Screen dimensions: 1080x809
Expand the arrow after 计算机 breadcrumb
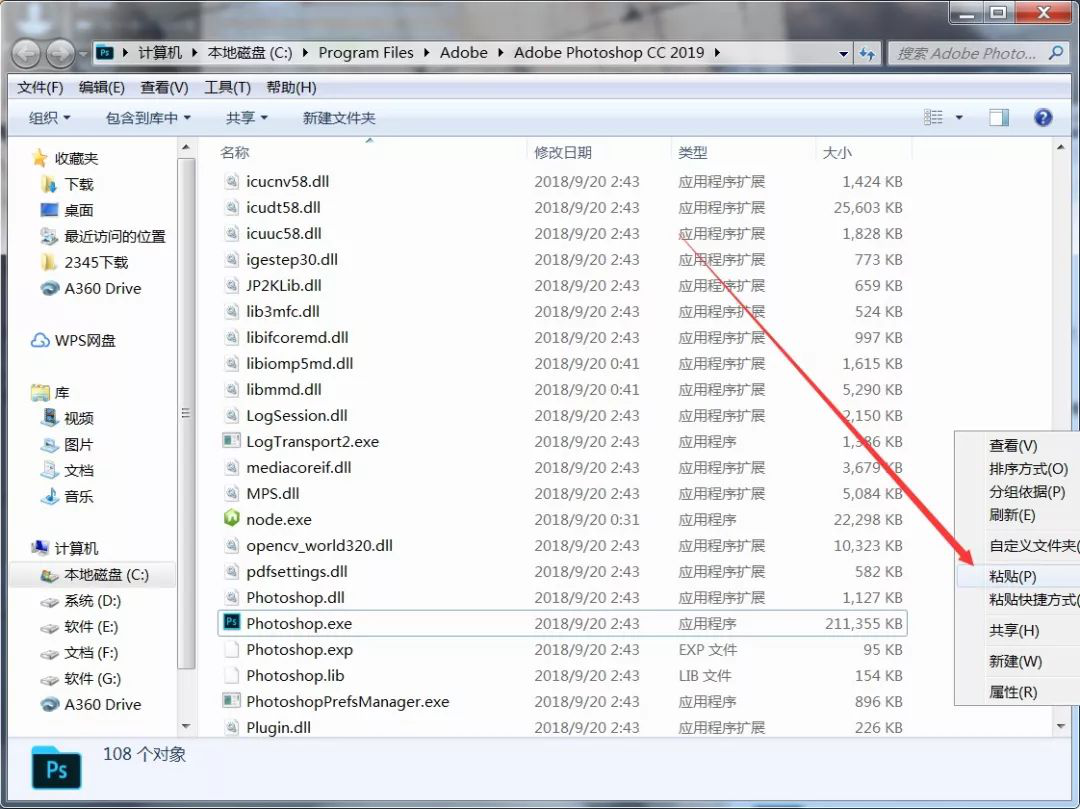coord(194,53)
